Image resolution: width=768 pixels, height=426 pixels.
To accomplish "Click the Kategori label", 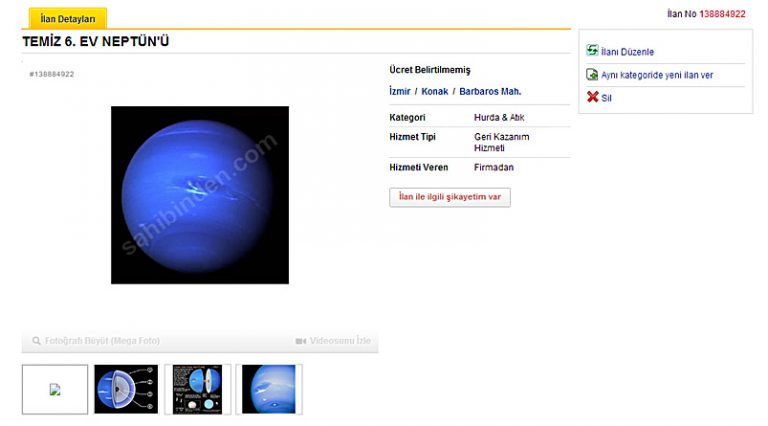I will tap(407, 118).
